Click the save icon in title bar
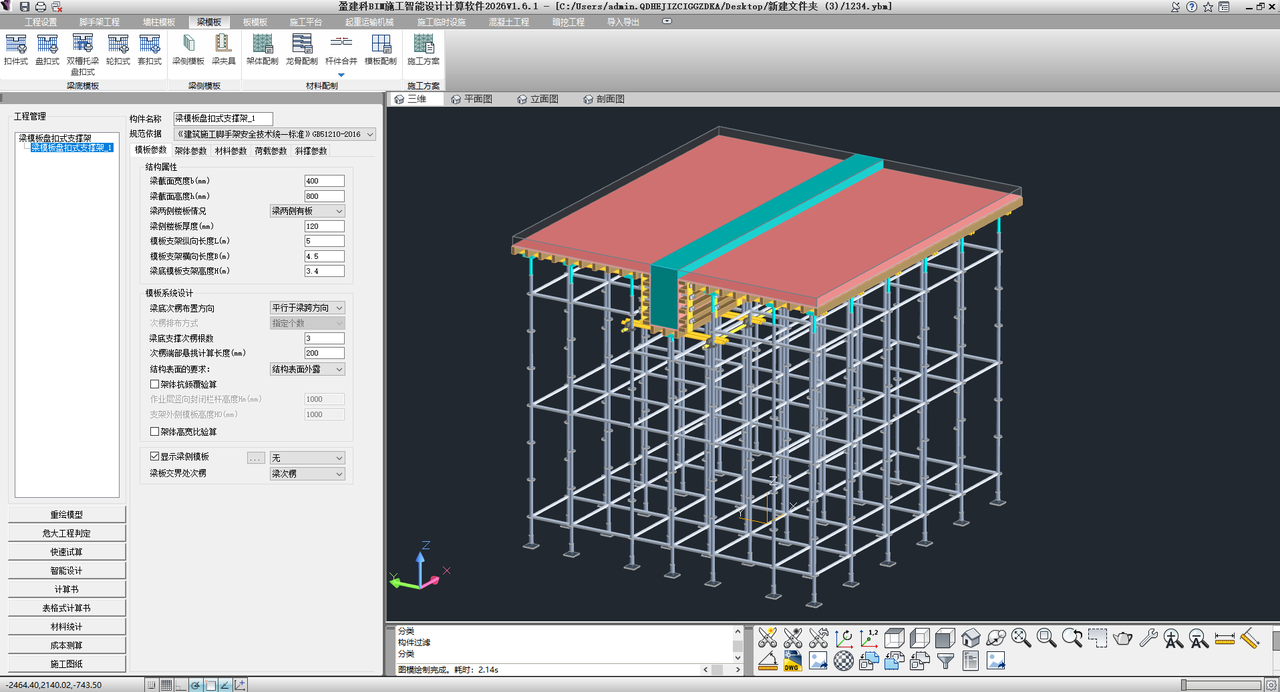Screen dimensions: 1280x692 point(25,7)
